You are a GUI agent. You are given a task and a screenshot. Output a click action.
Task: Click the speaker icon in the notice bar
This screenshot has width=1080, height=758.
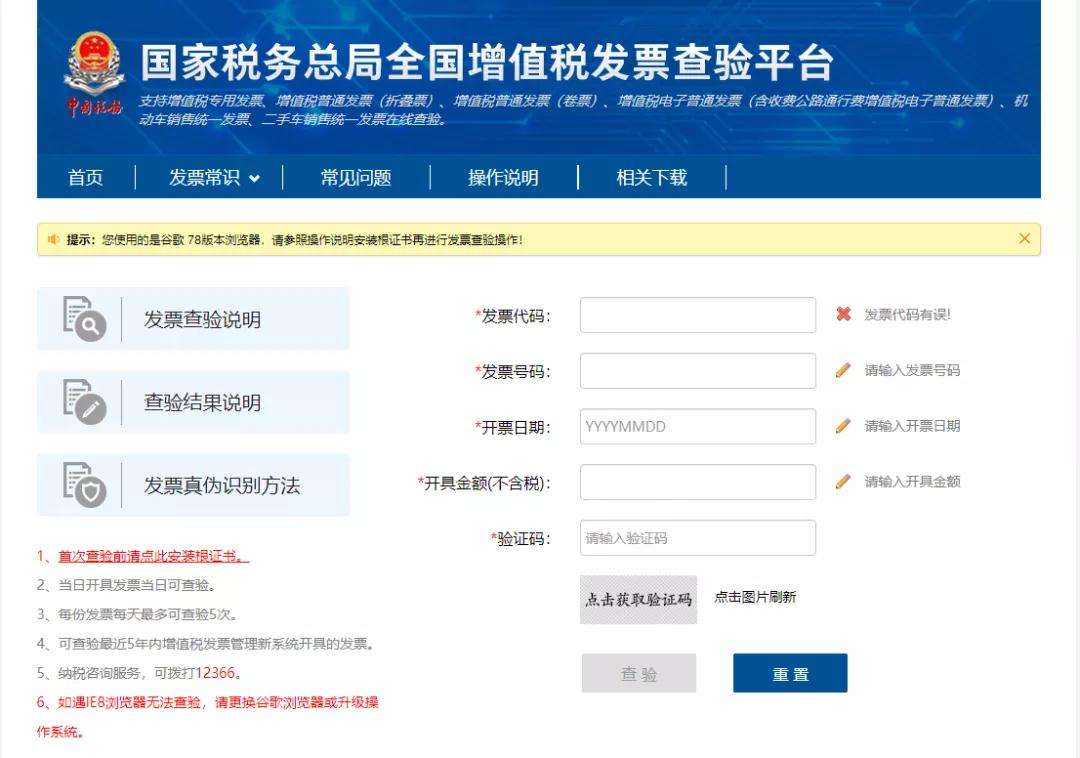(54, 239)
